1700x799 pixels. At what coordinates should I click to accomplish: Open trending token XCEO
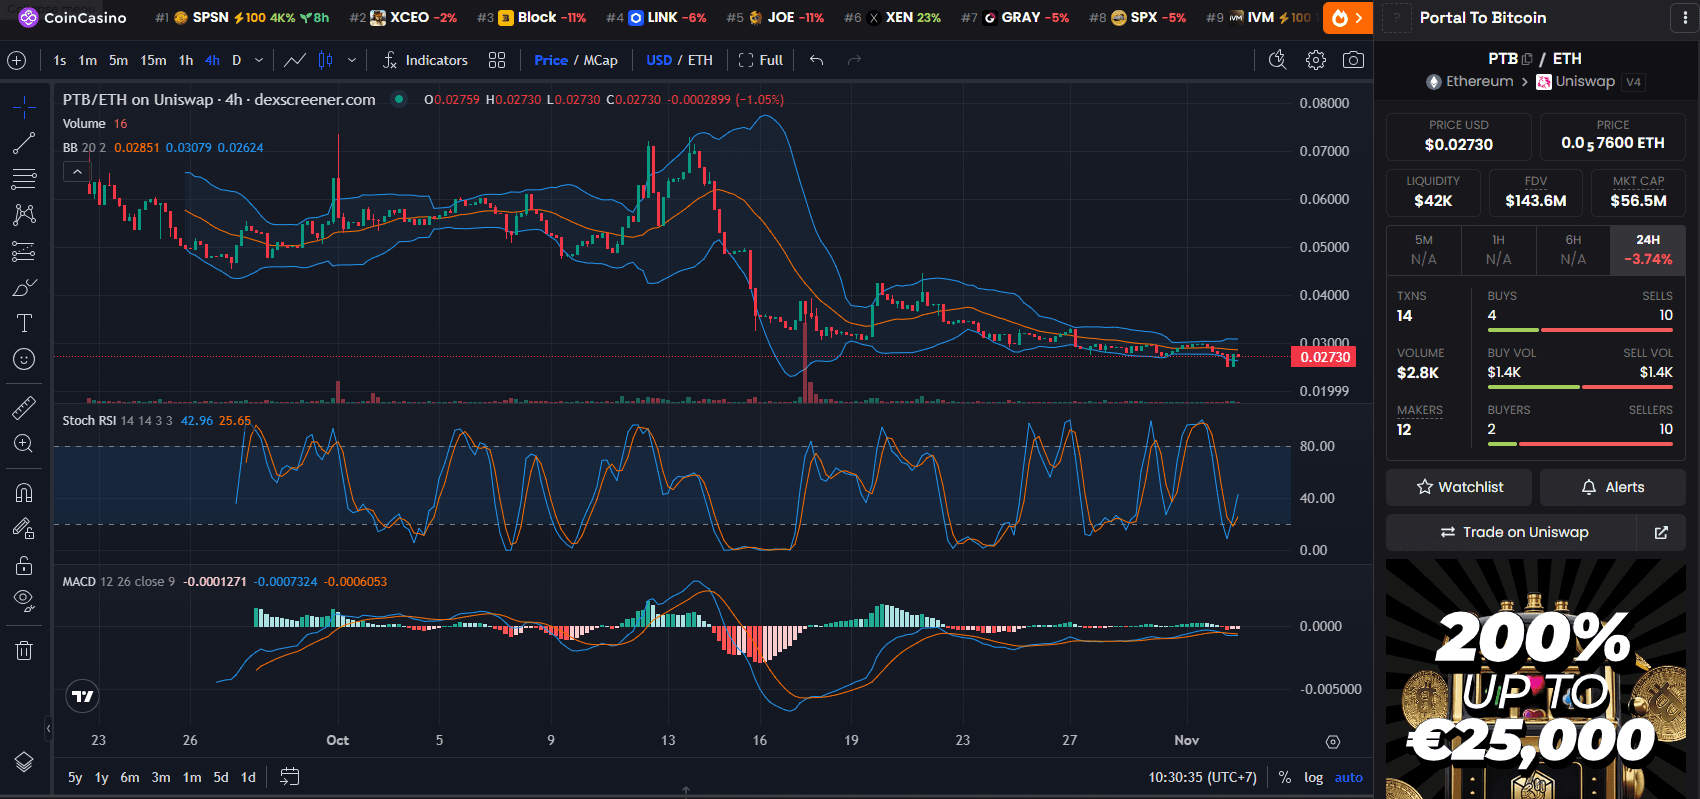tap(403, 18)
